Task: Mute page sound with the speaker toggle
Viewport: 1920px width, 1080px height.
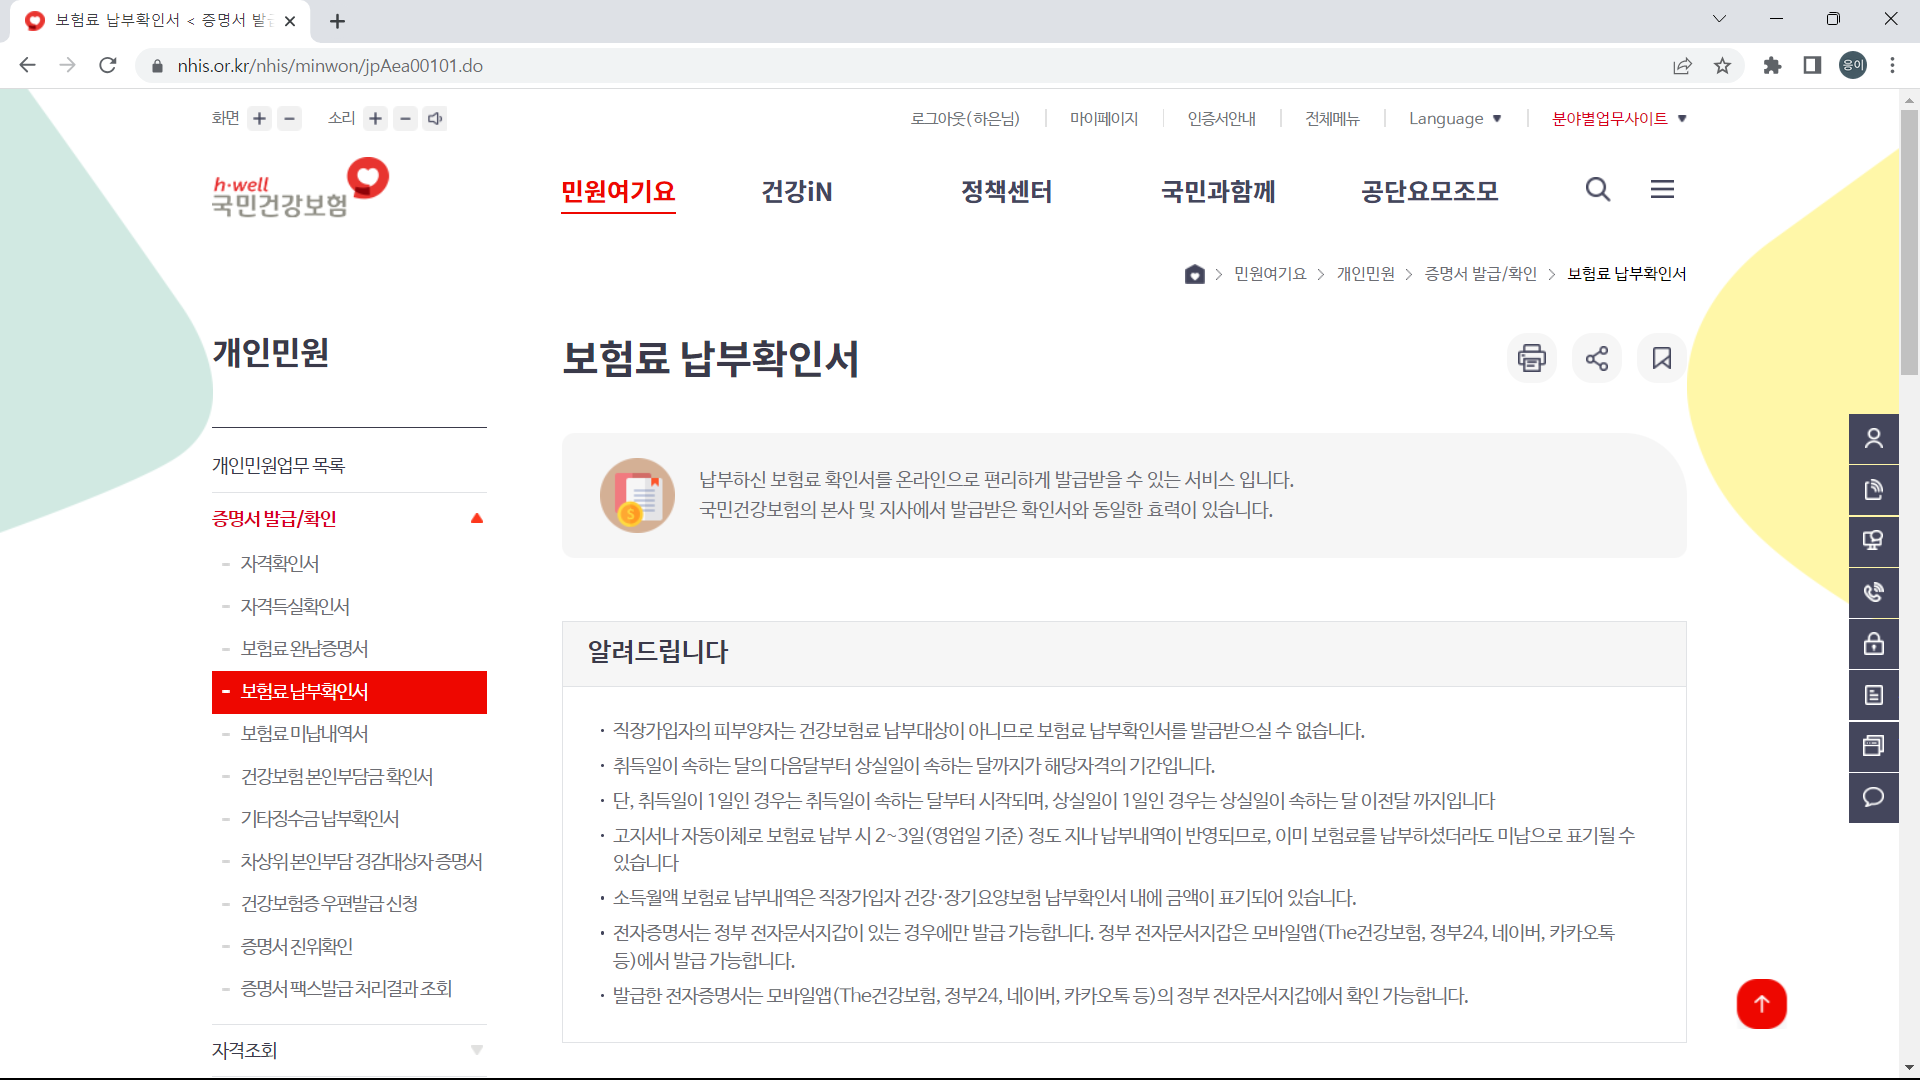Action: (x=435, y=118)
